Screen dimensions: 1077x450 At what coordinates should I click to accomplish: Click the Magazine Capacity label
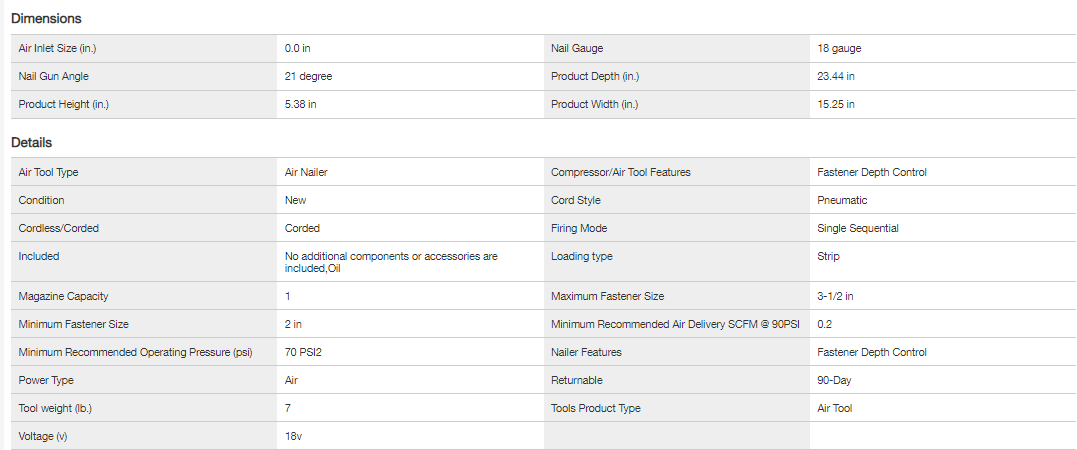pos(63,296)
